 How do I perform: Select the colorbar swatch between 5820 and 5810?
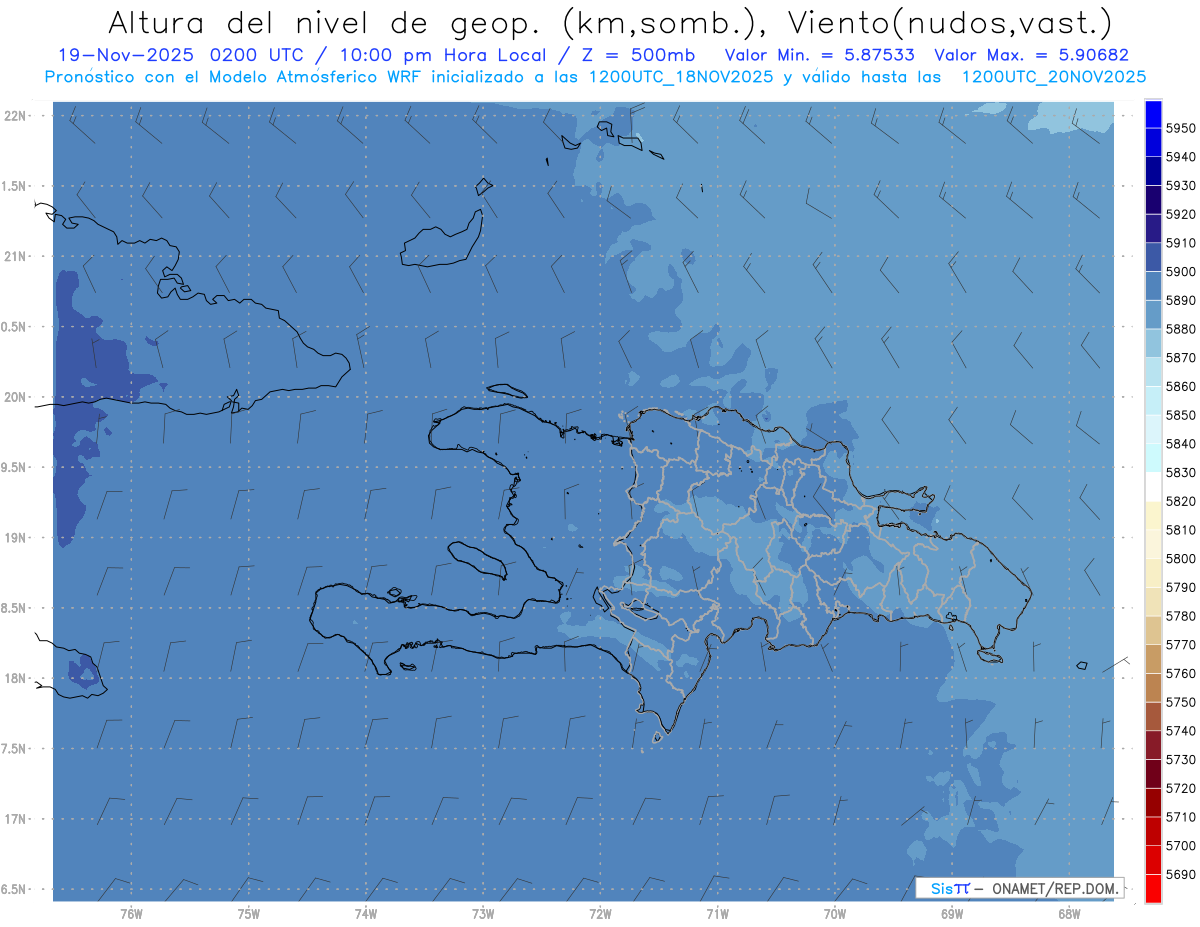(1153, 516)
